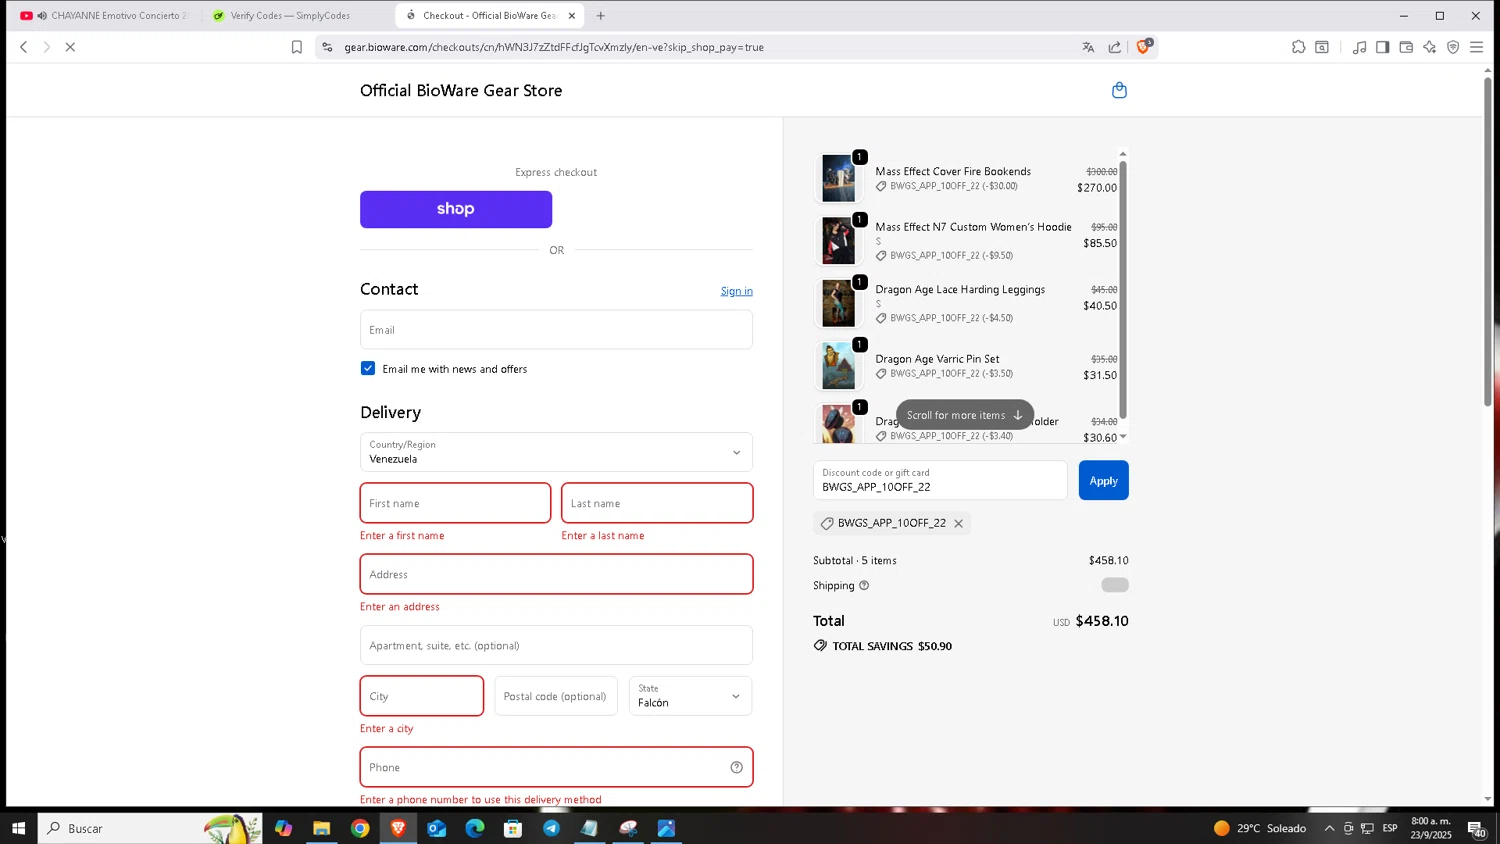
Task: Click Scroll for more items button
Action: (965, 415)
